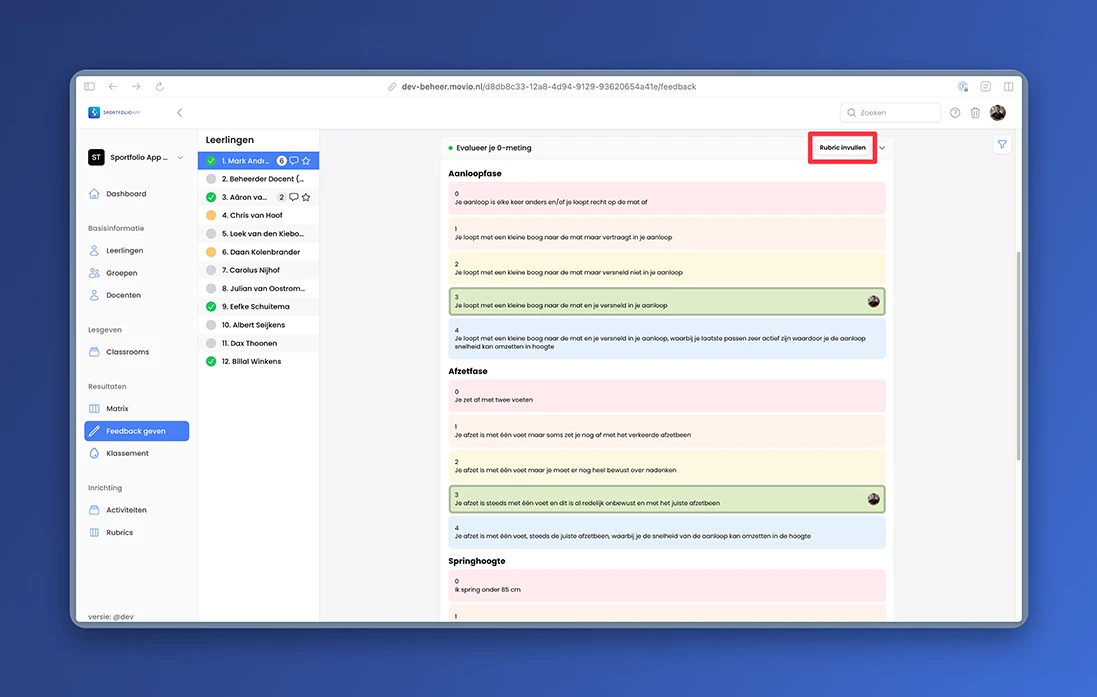Open the Sportfolio App organization dropdown
The width and height of the screenshot is (1097, 697).
[136, 157]
